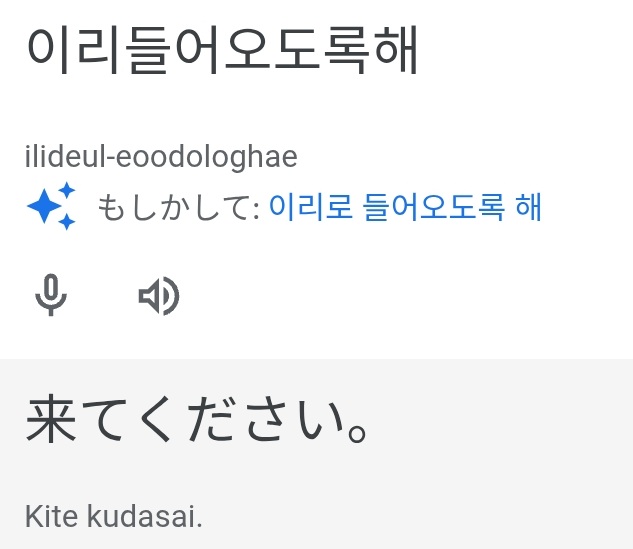
Task: Play source text with the speaker icon
Action: (158, 296)
